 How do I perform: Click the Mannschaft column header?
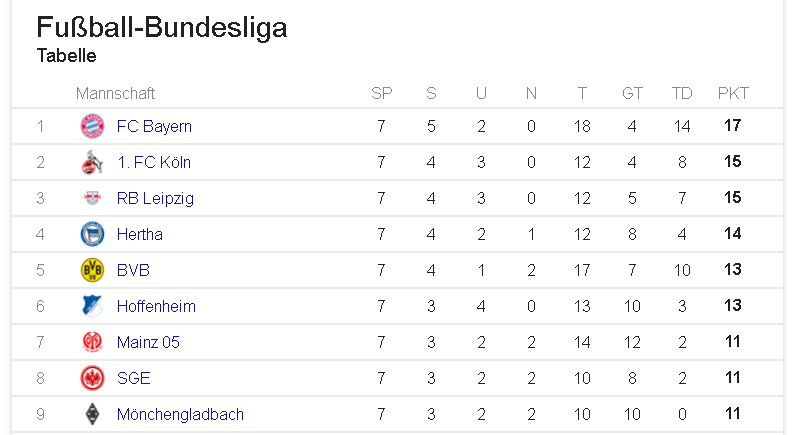click(115, 93)
